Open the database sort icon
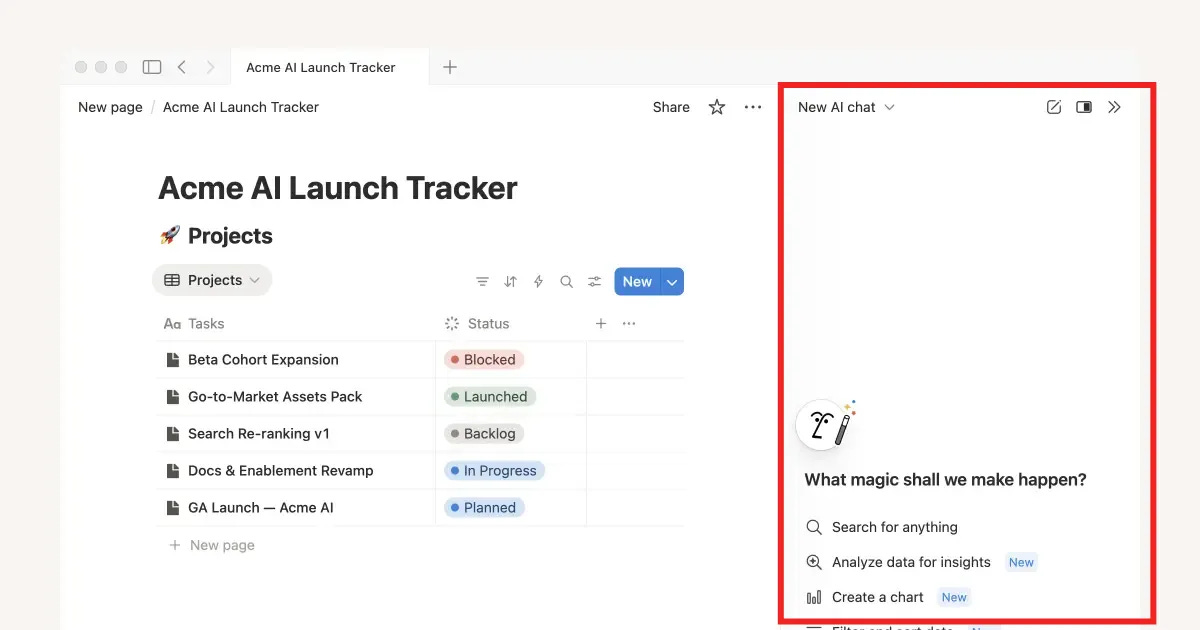 (x=511, y=282)
